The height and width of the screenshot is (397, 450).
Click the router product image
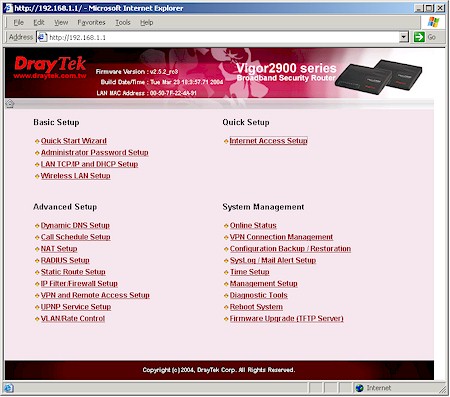379,77
